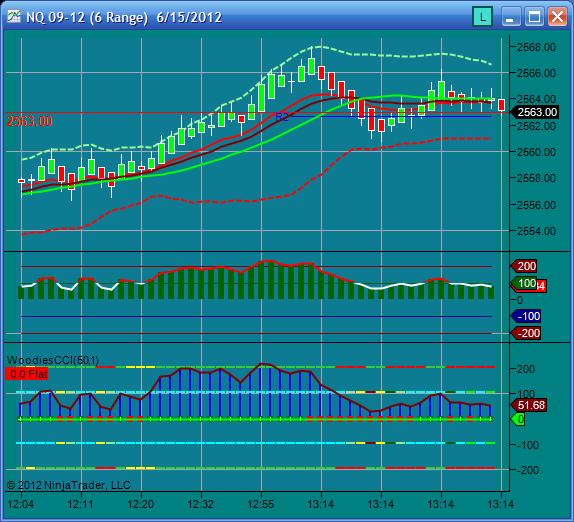Click the 12:11 time axis label
The image size is (574, 522).
click(81, 504)
